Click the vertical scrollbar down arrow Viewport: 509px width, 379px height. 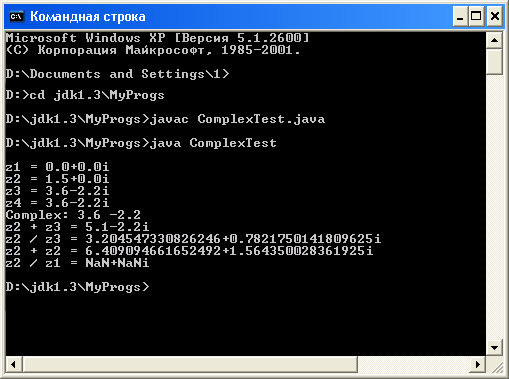click(x=494, y=348)
